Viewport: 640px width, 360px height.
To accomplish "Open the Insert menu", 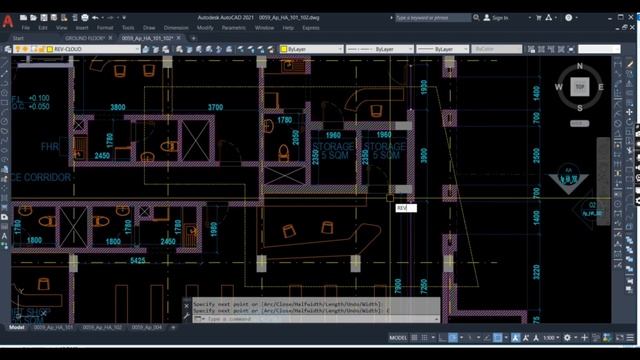I will [82, 28].
